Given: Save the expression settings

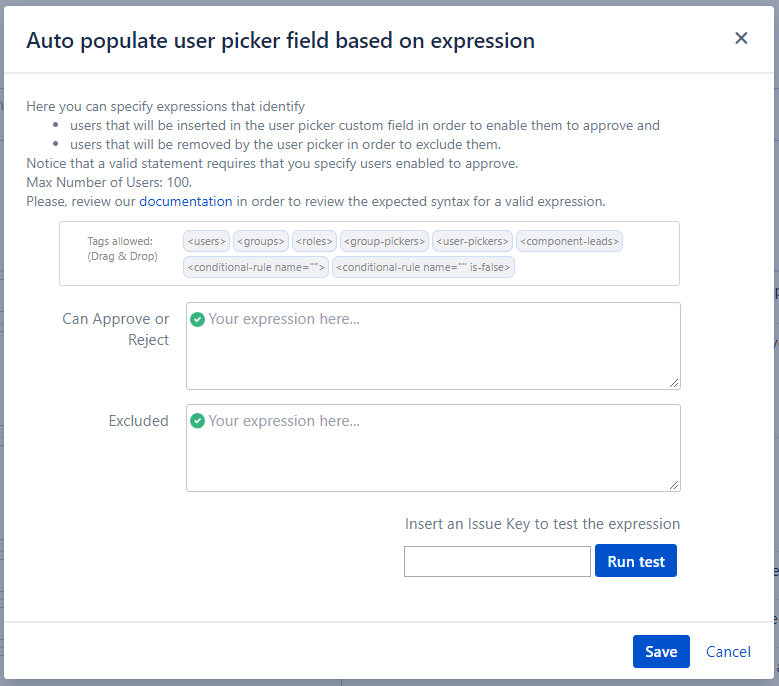Looking at the screenshot, I should 661,651.
